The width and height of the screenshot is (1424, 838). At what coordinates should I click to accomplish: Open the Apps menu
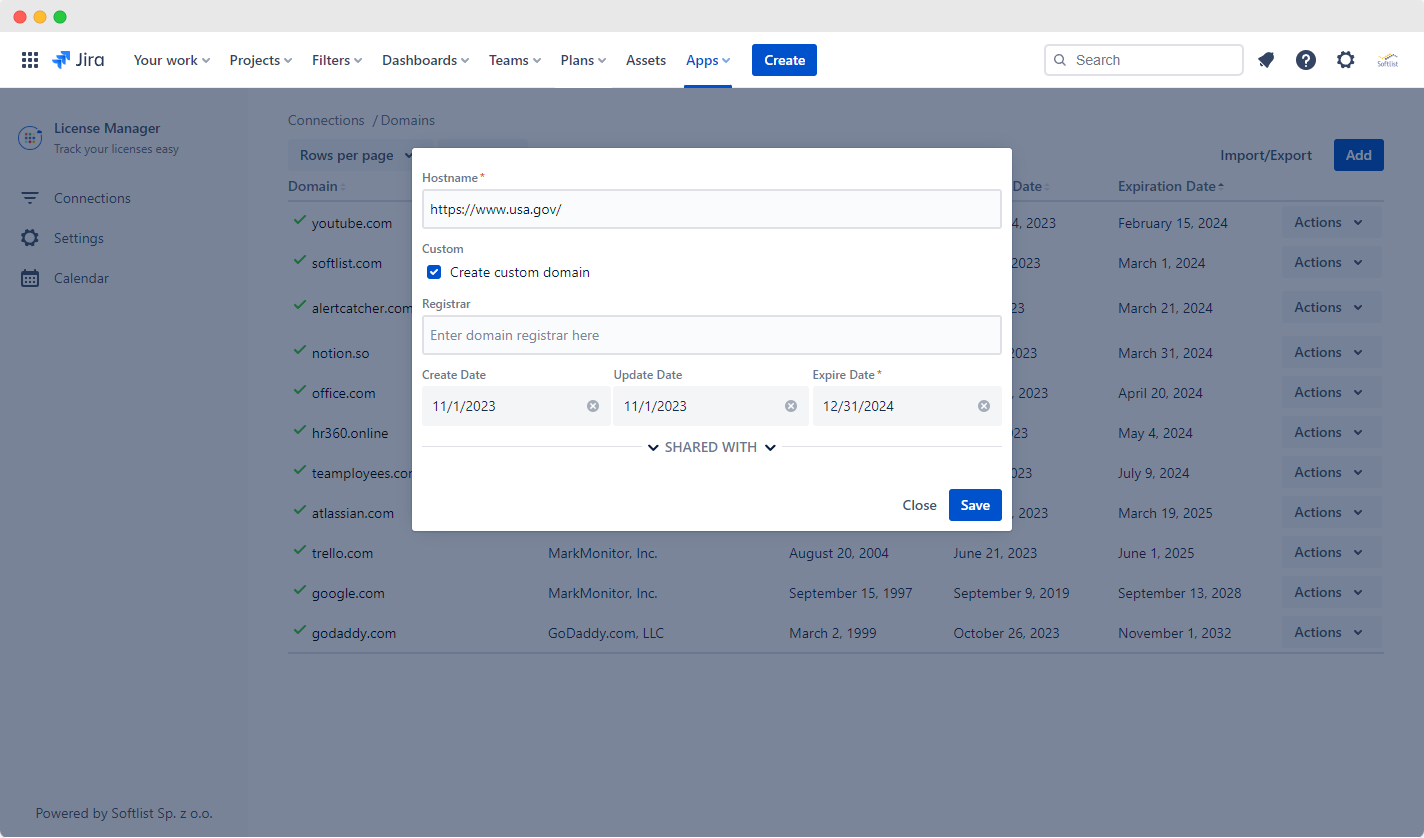[708, 60]
